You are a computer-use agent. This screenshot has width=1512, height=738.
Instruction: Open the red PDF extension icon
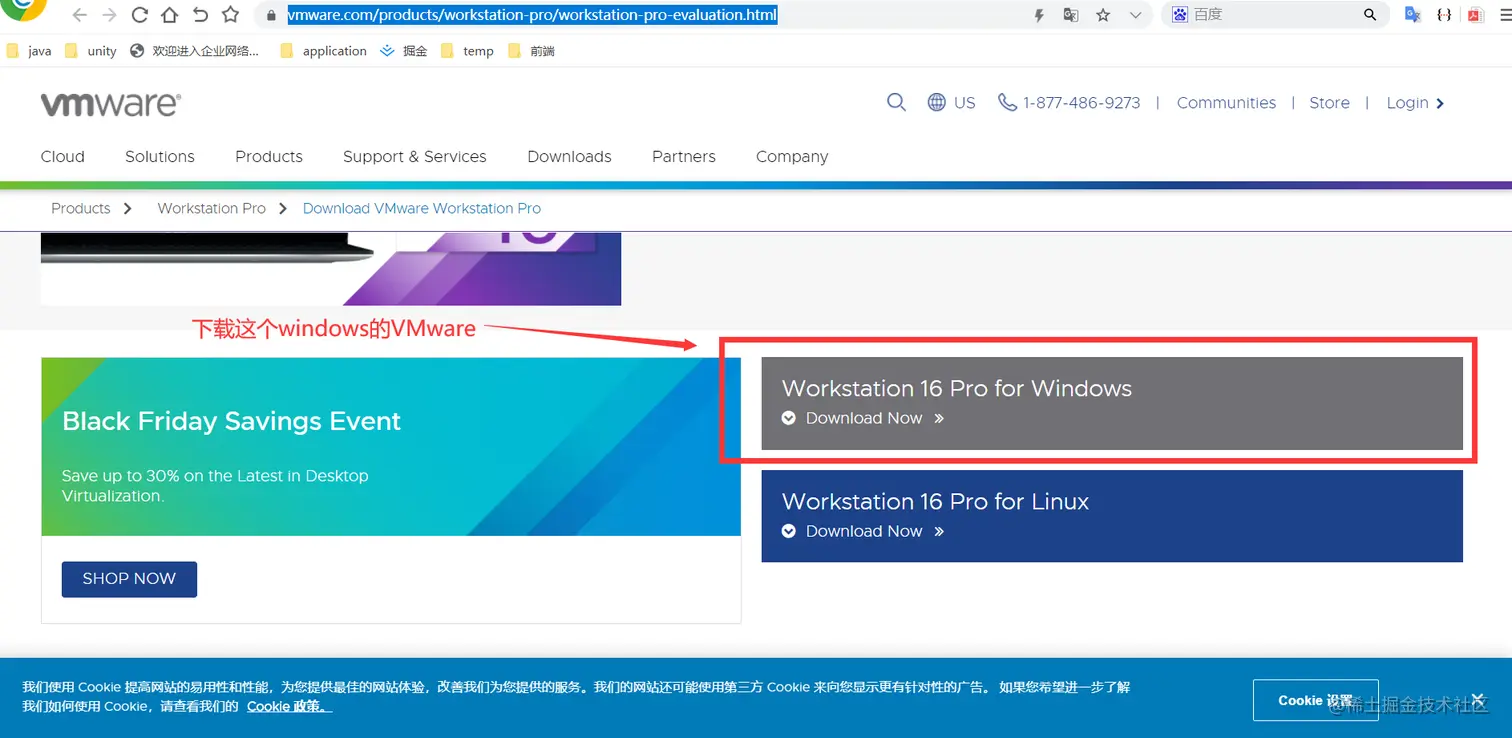click(1474, 15)
